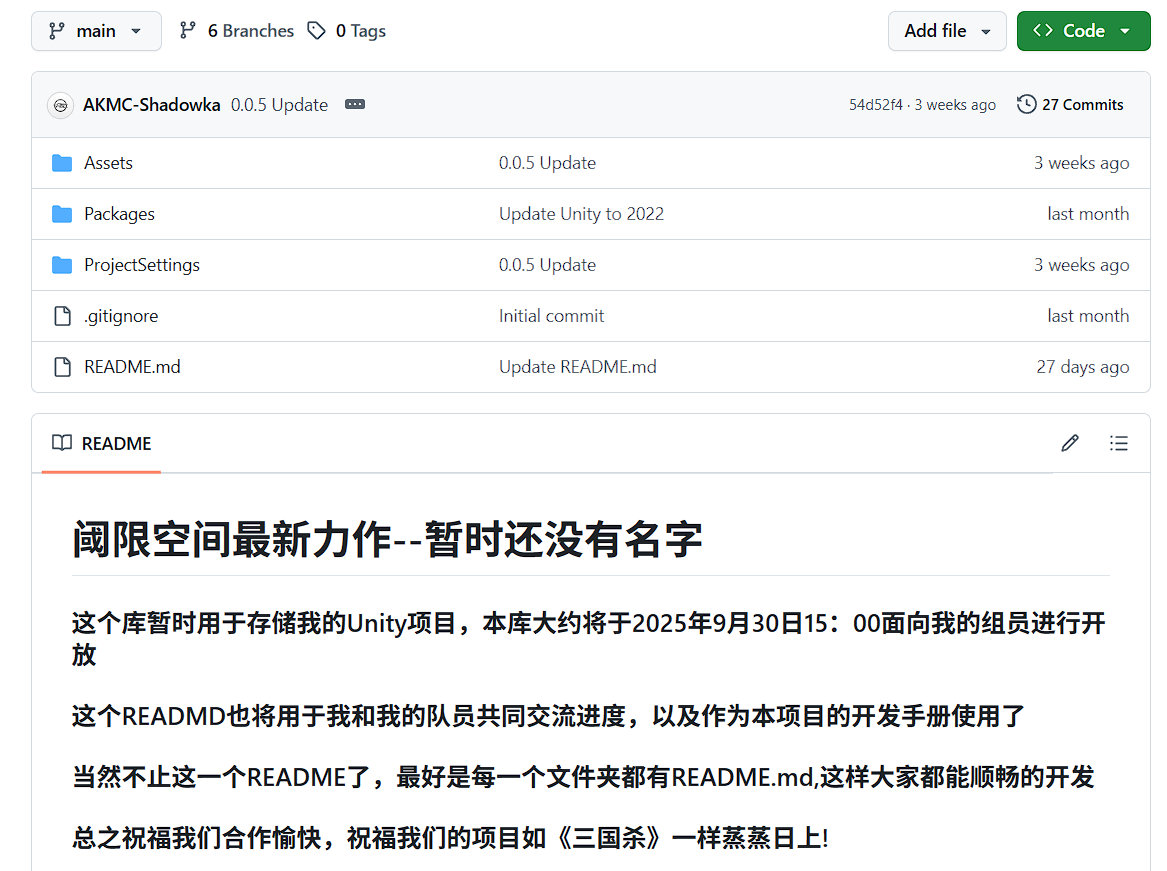Screen dimensions: 1167x871
Task: Click the README.md file icon
Action: [62, 367]
